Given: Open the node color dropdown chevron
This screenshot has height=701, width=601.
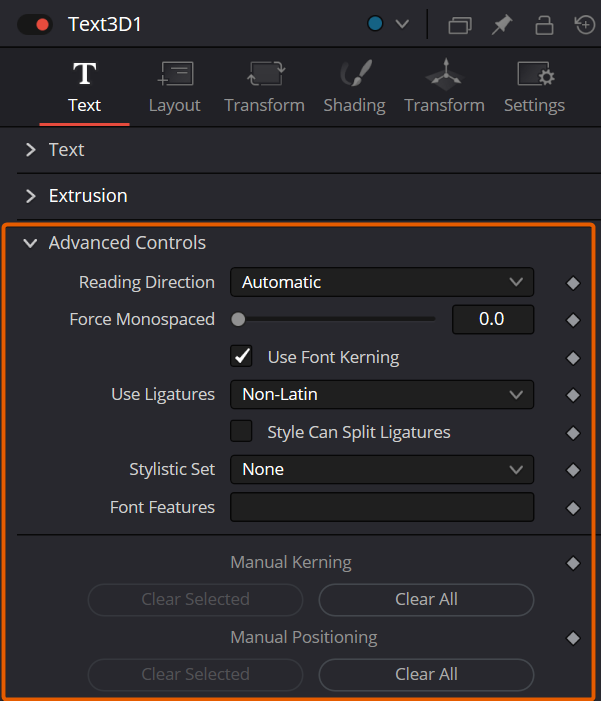Looking at the screenshot, I should point(402,24).
